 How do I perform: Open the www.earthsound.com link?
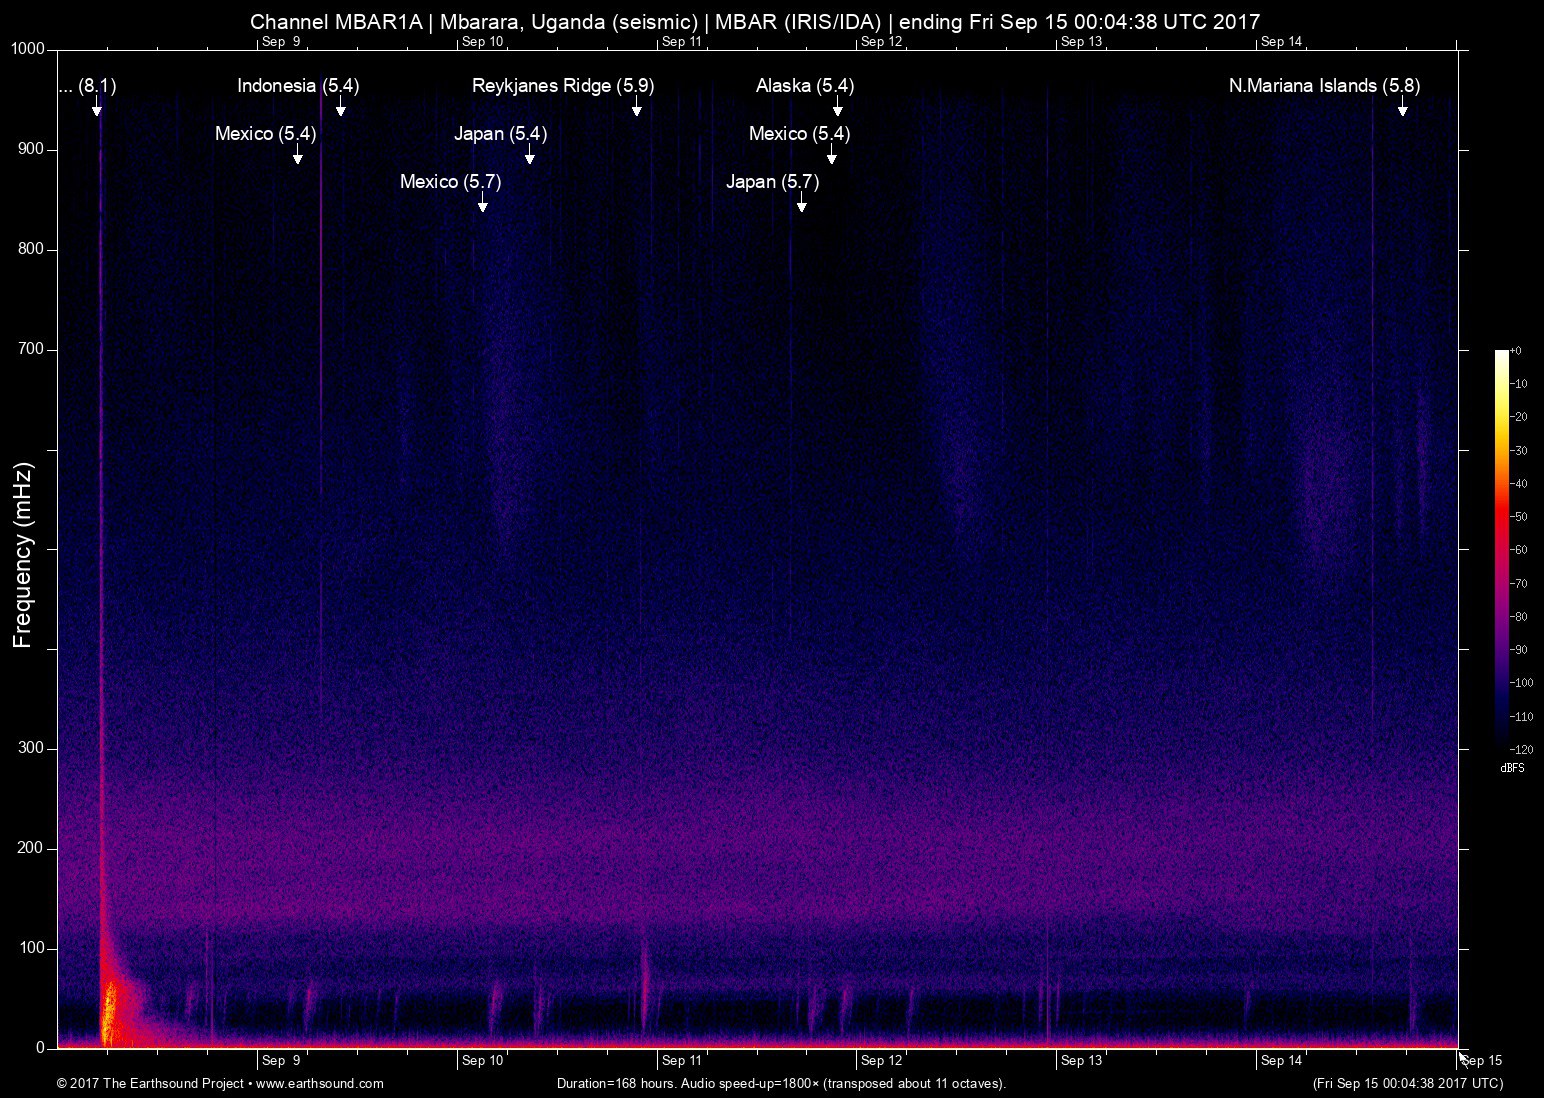[322, 1084]
